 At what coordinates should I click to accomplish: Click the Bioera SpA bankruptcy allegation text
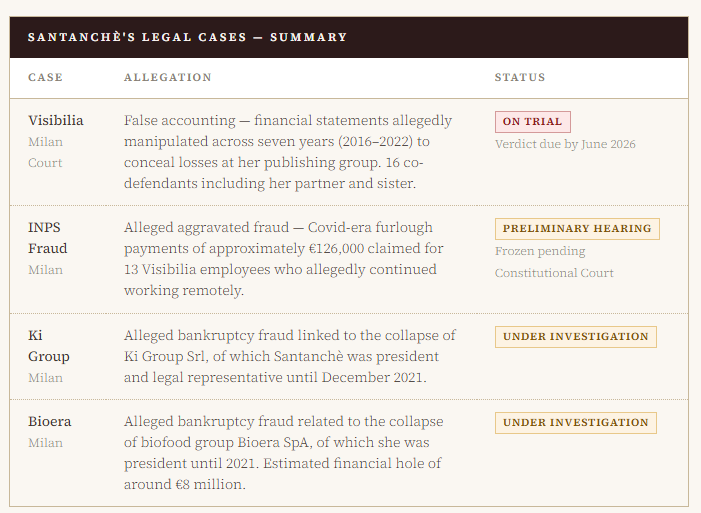point(284,453)
